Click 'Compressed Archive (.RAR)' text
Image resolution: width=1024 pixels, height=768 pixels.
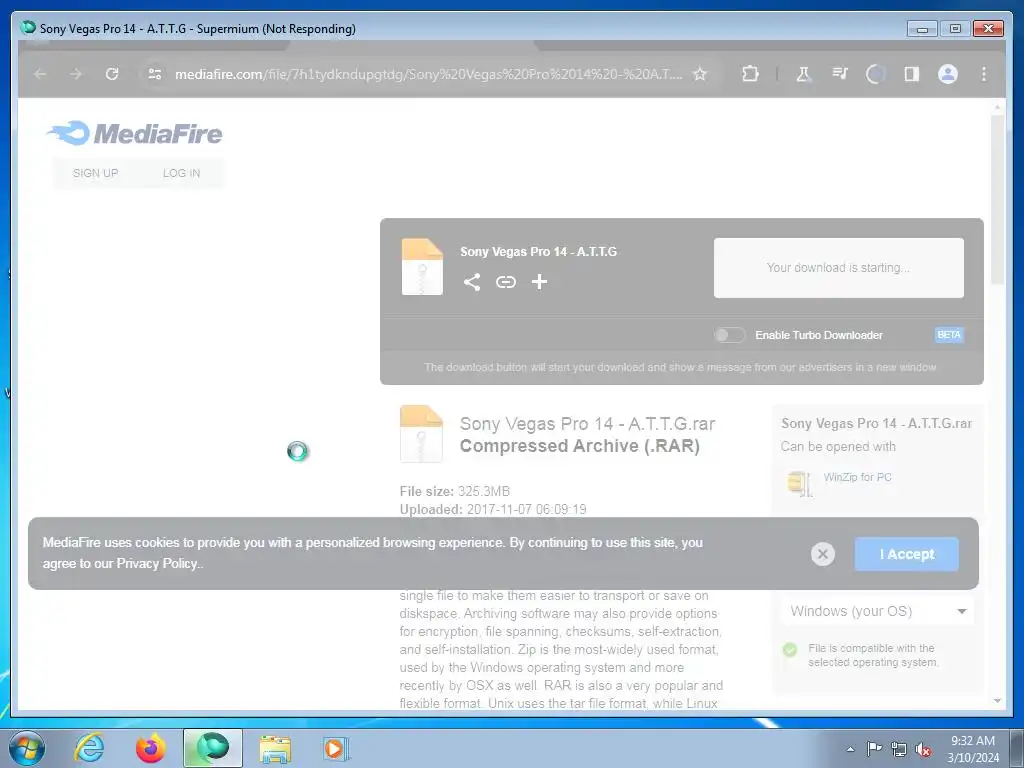[579, 446]
